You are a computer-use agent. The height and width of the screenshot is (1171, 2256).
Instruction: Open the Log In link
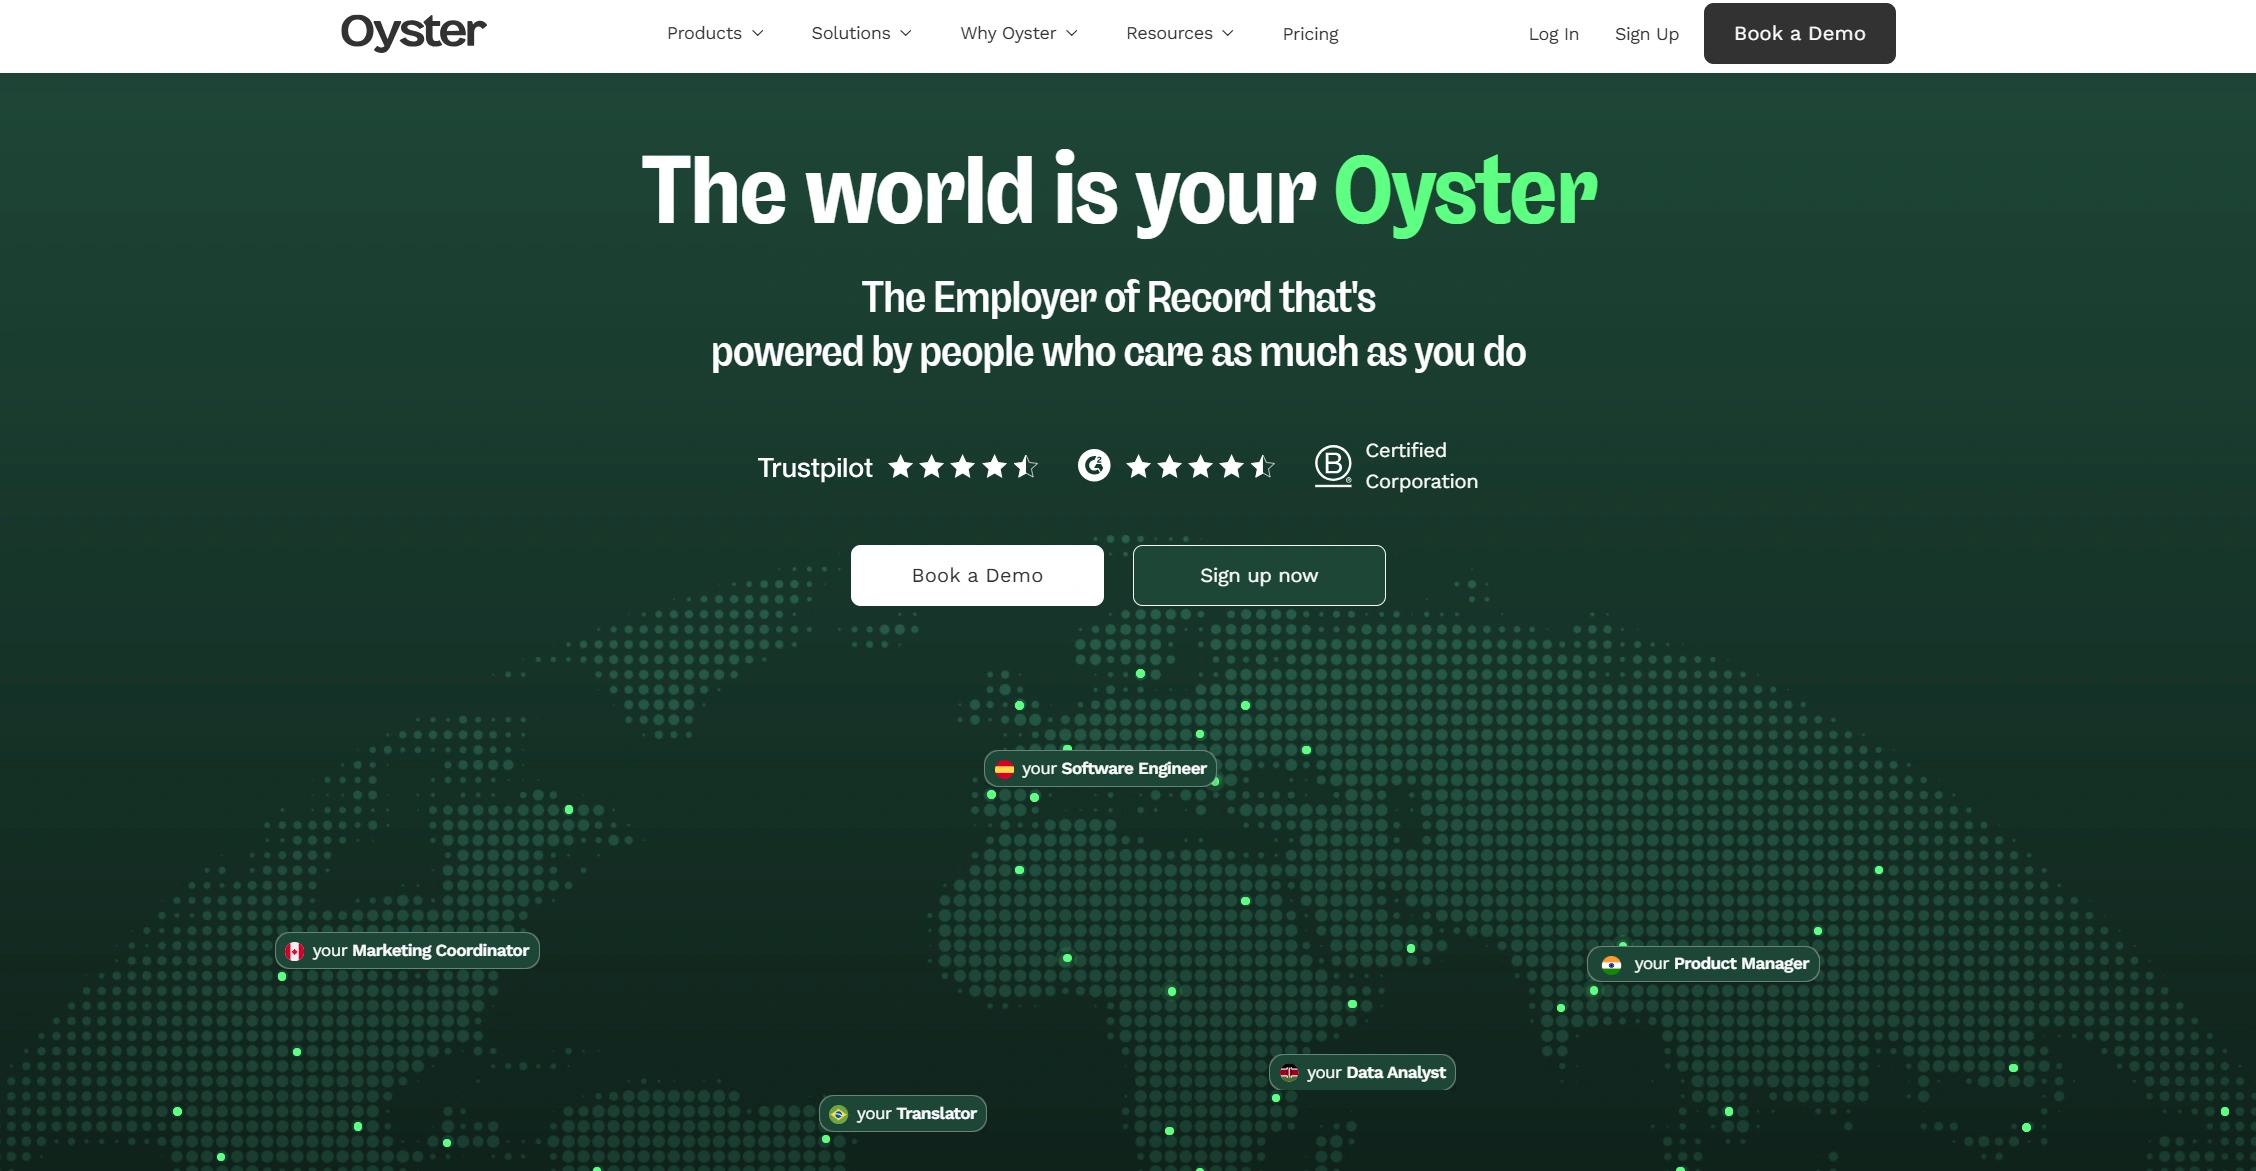click(1553, 33)
